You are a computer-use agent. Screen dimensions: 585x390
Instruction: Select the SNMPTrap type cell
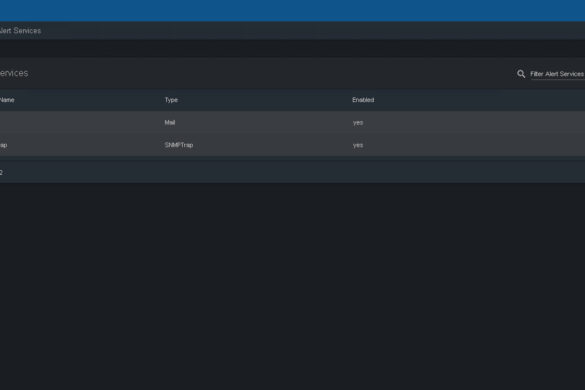point(179,145)
